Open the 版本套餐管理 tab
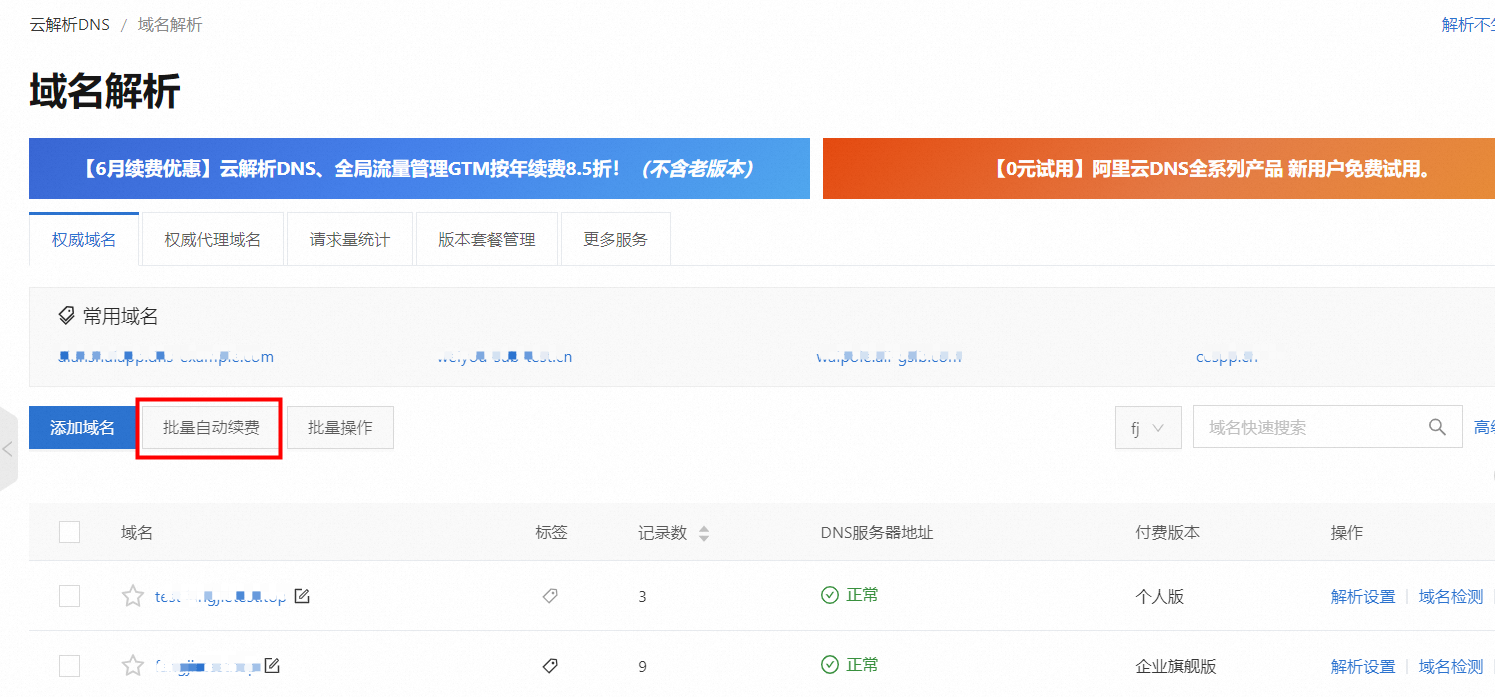1495x697 pixels. (x=487, y=239)
